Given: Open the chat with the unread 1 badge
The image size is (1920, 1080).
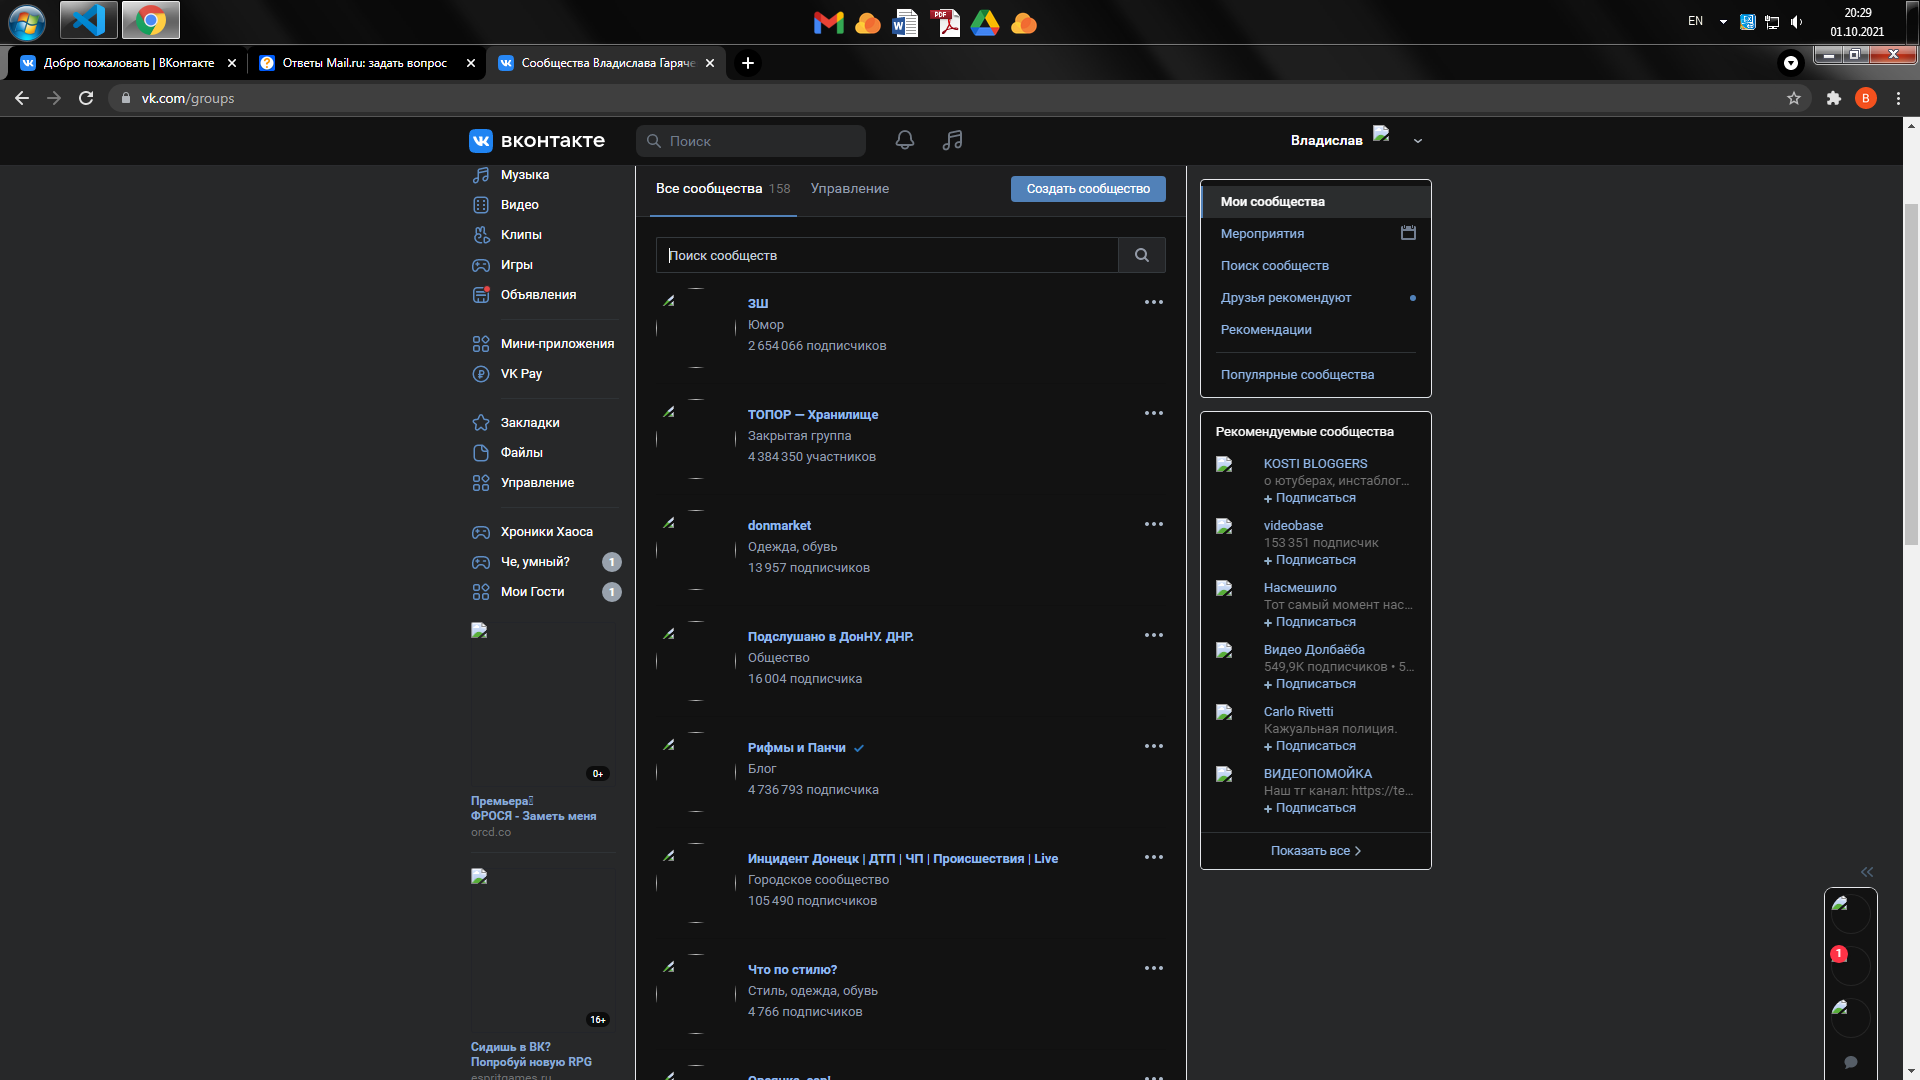Looking at the screenshot, I should 1851,965.
